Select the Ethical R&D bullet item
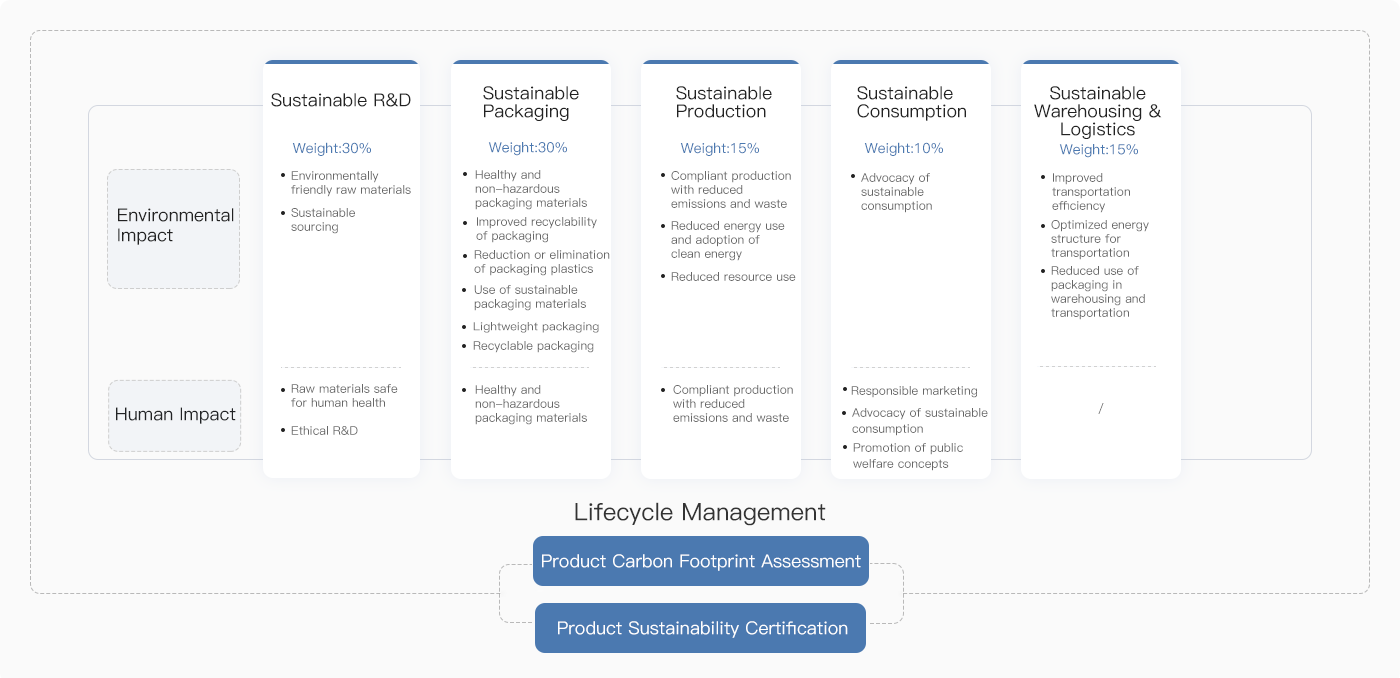 324,430
